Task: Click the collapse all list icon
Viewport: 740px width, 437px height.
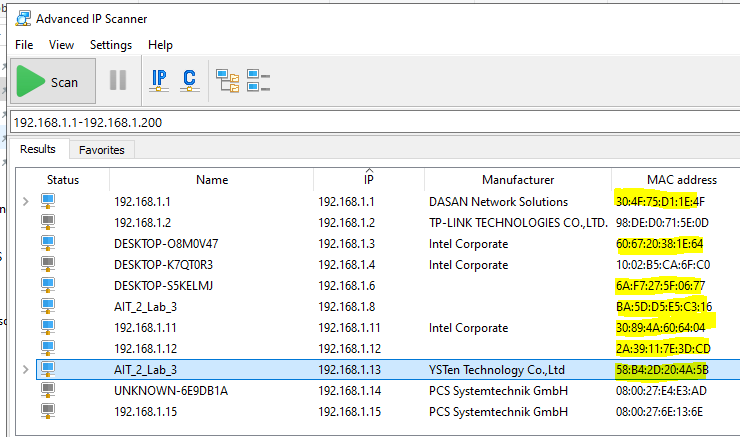Action: (258, 81)
